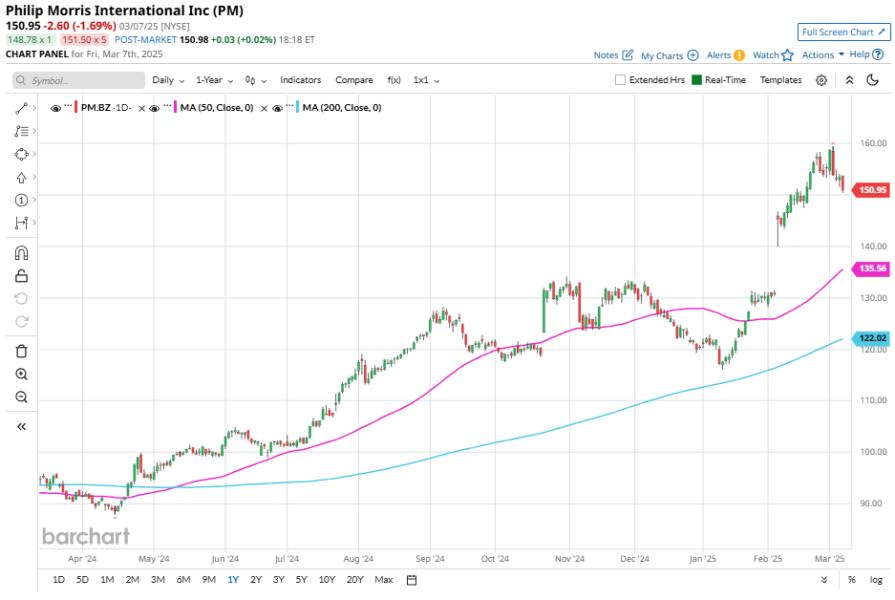This screenshot has width=895, height=600.
Task: Select the shapes drawing tool
Action: click(21, 154)
